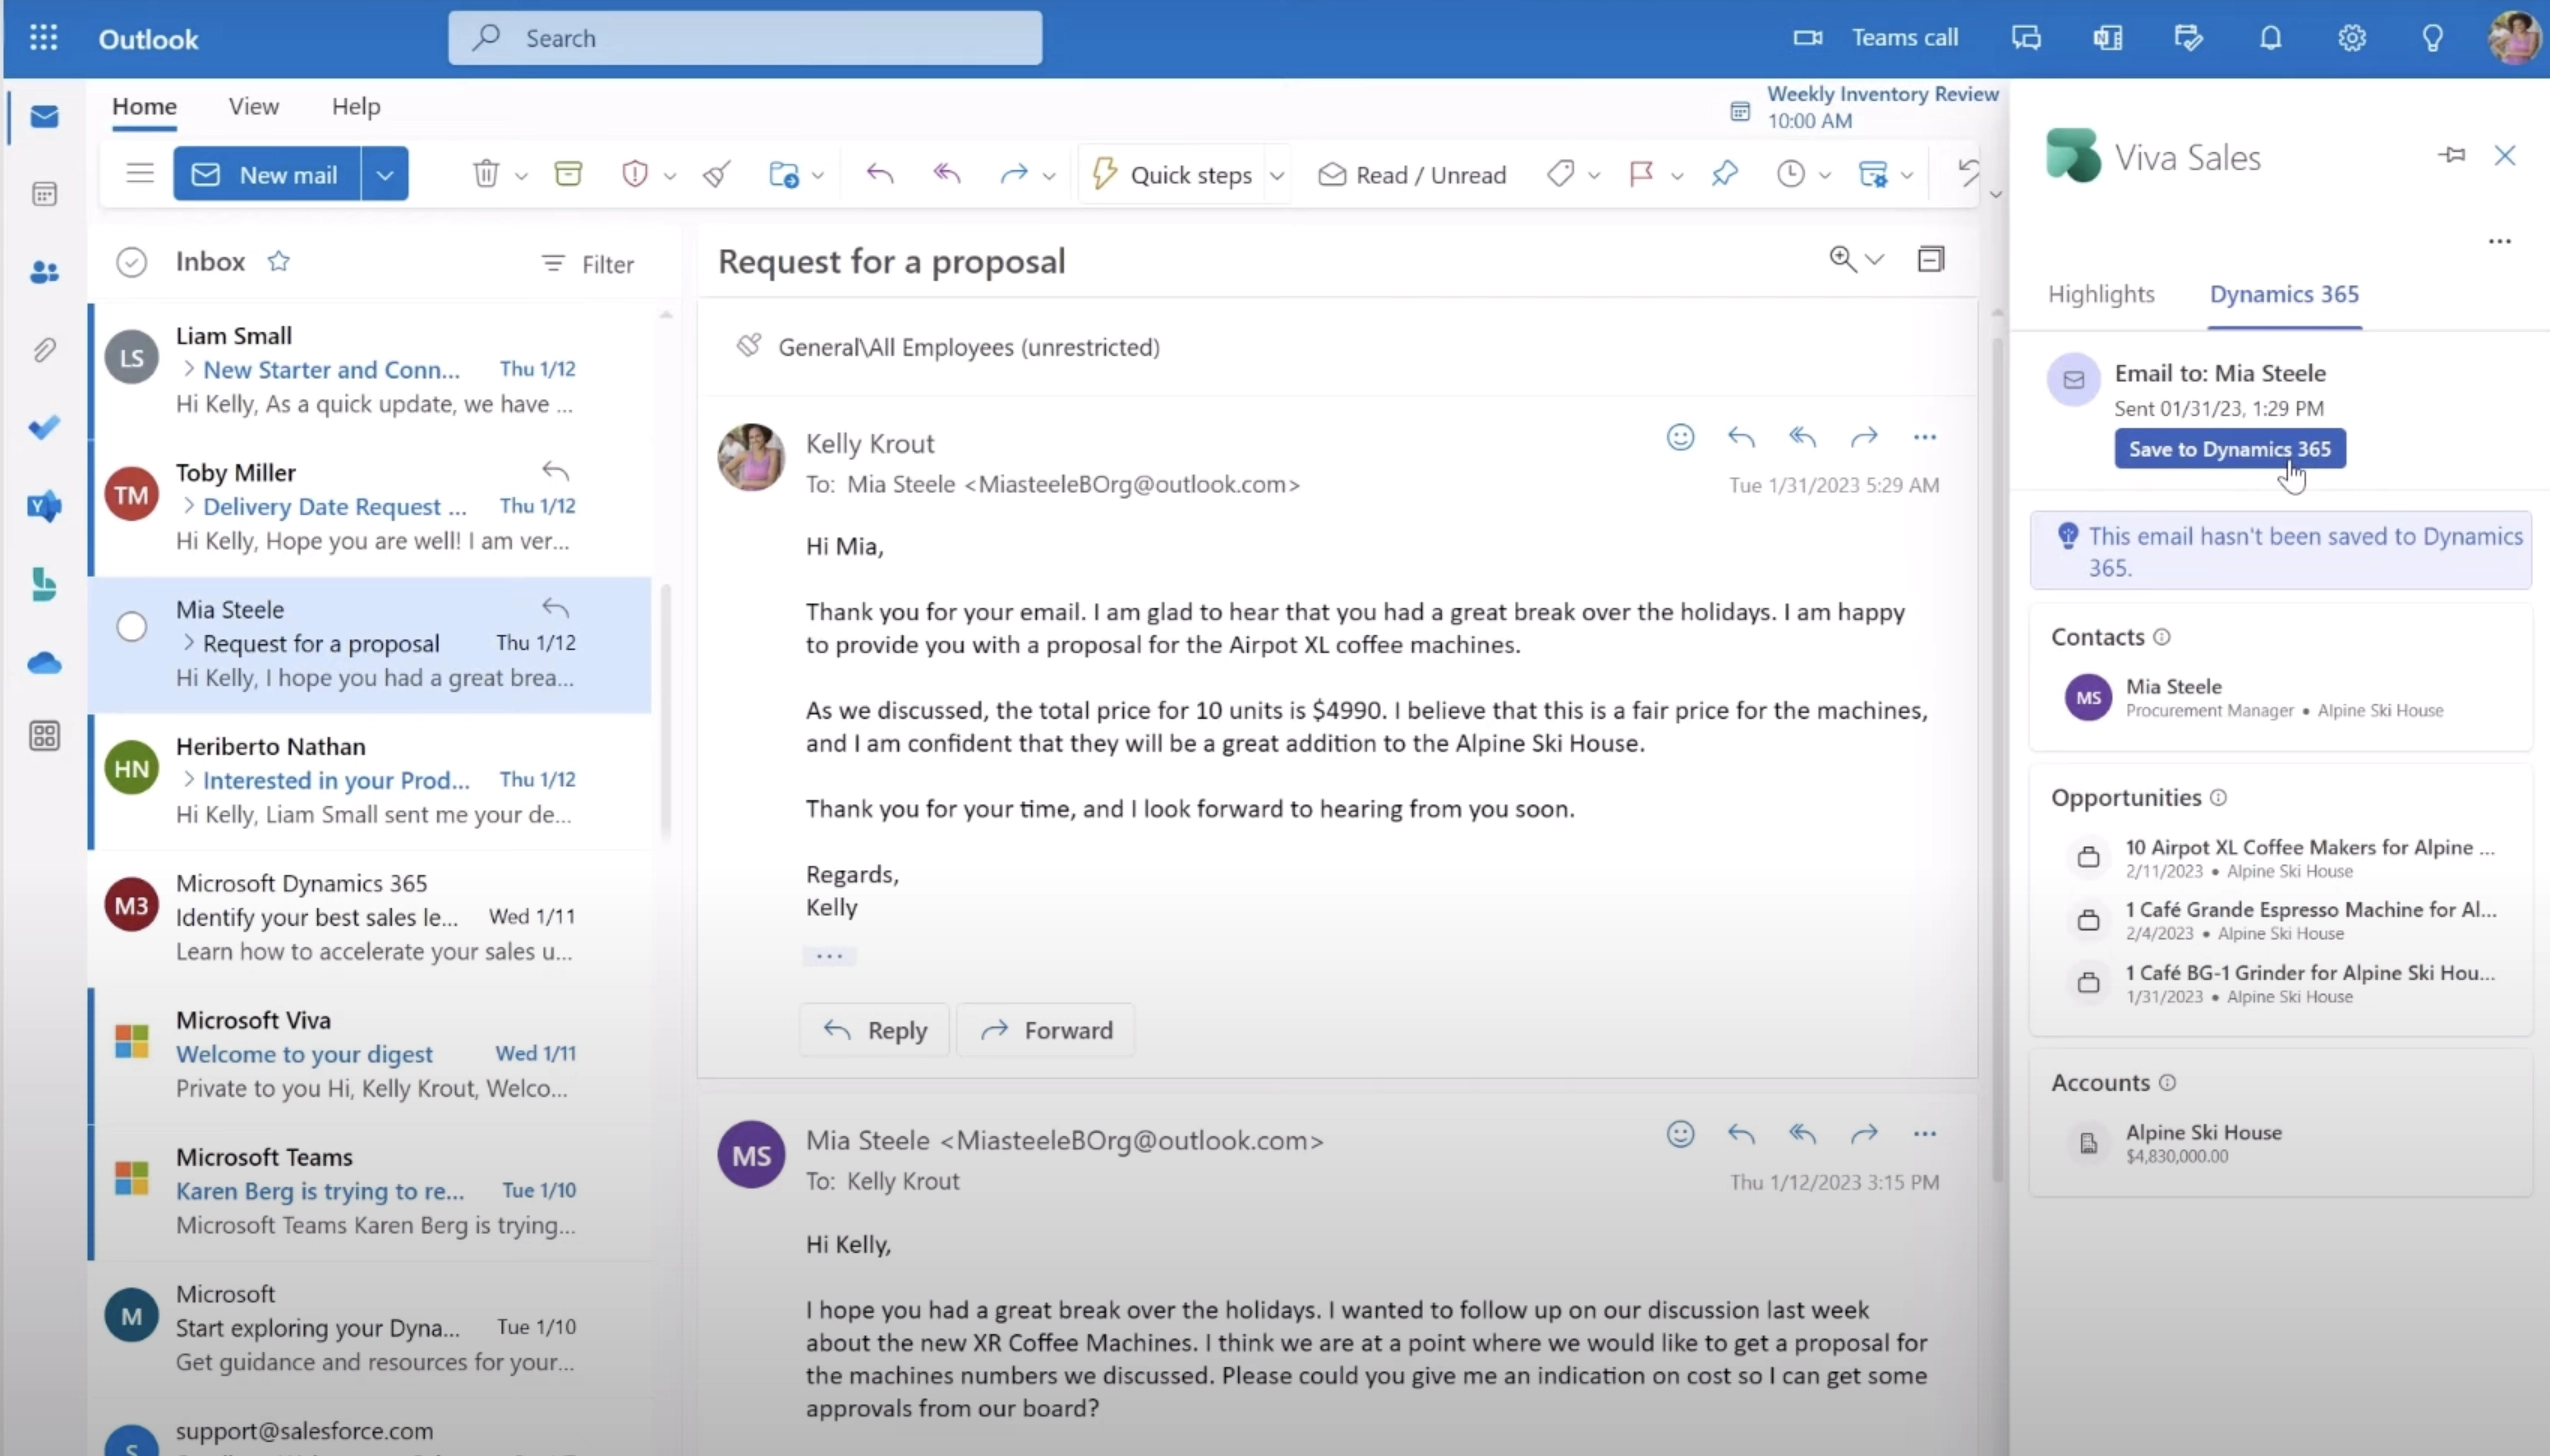This screenshot has width=2550, height=1456.
Task: Expand New Starter conversation thread
Action: point(188,369)
